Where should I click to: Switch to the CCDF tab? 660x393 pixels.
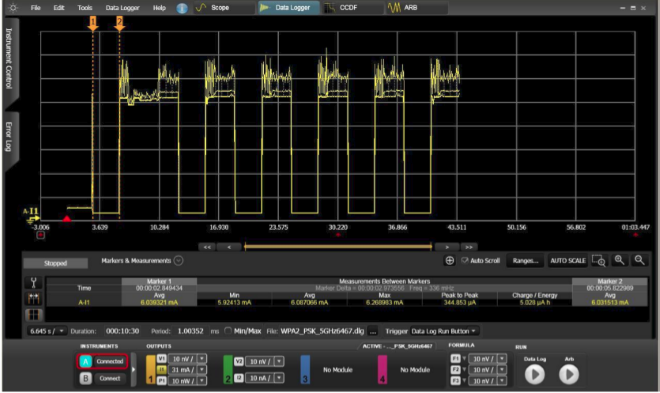coord(353,8)
